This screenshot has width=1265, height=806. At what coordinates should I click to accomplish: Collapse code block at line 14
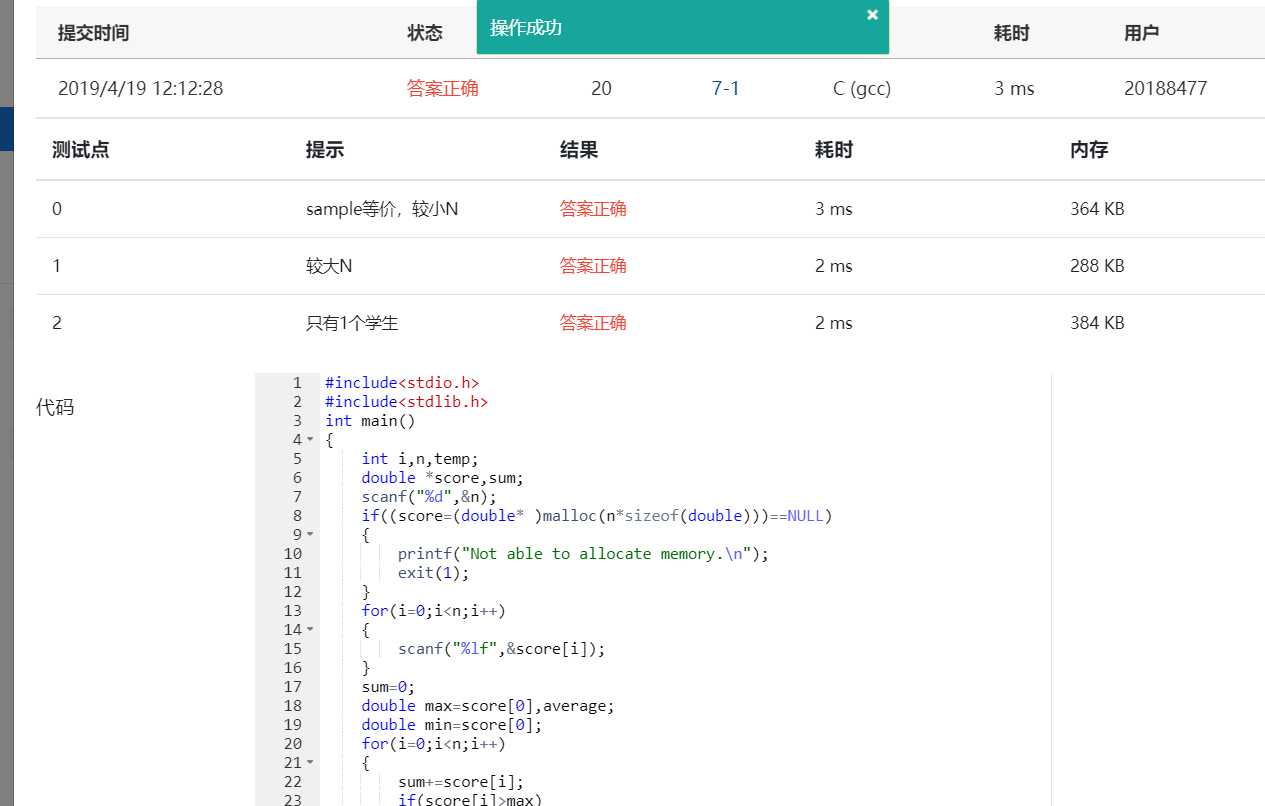(x=310, y=630)
